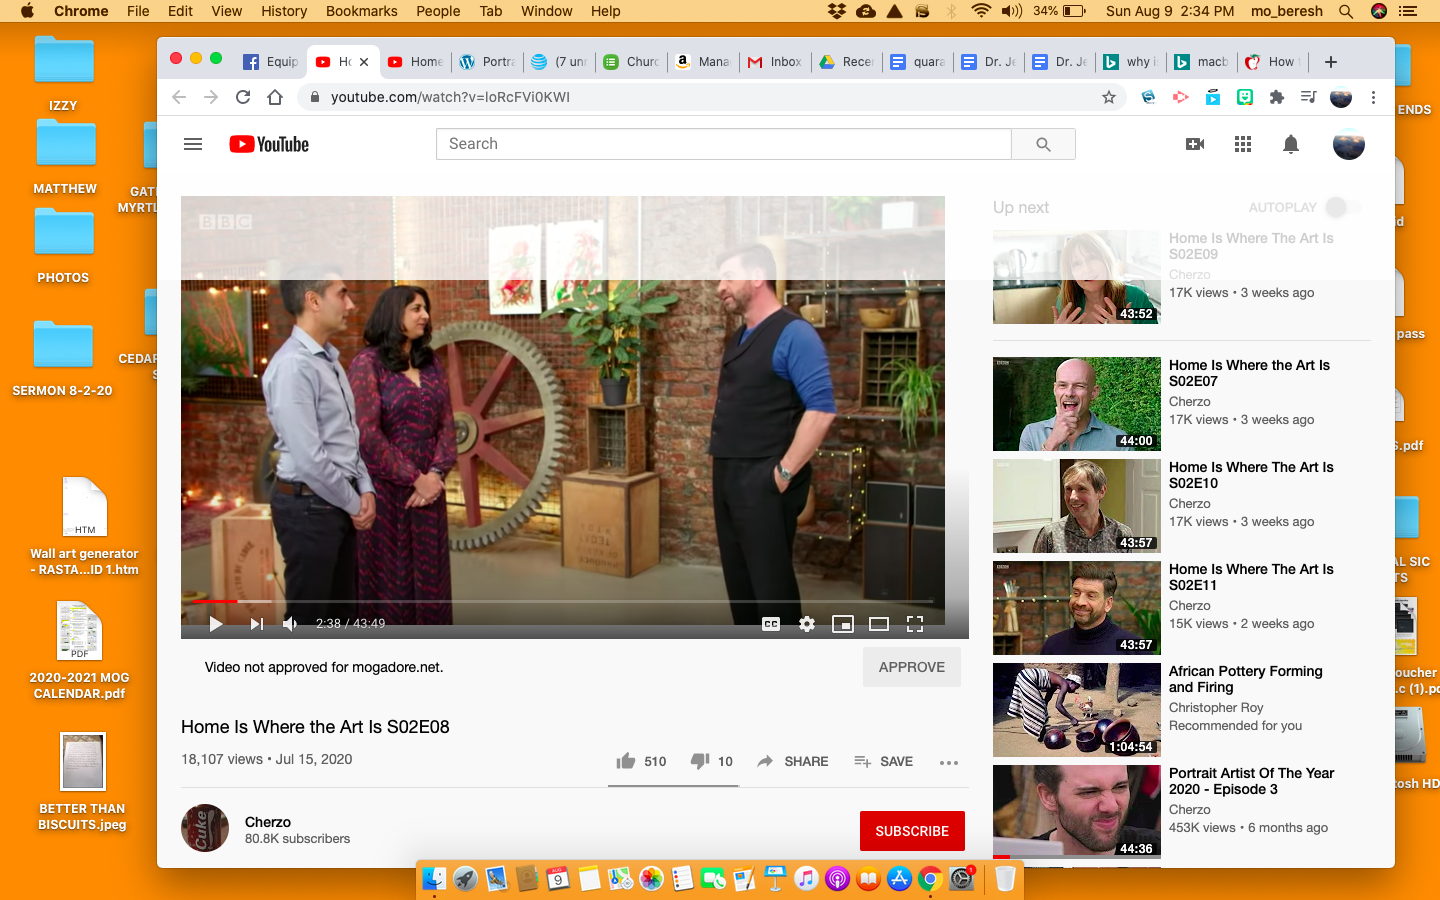Subscribe to the Cherzo channel
The width and height of the screenshot is (1440, 900).
point(912,831)
